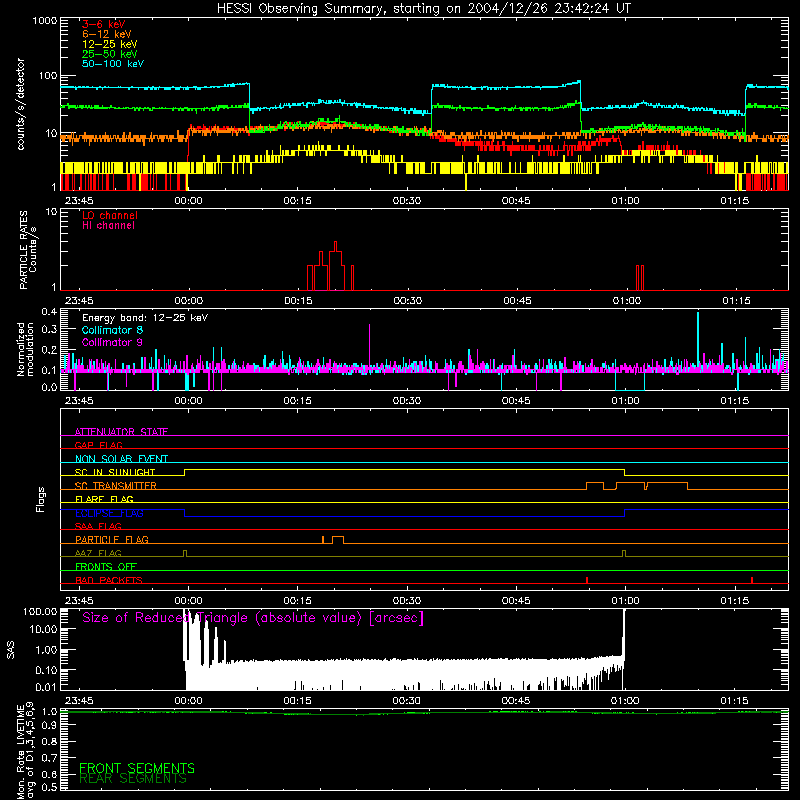This screenshot has height=800, width=800.
Task: Click the ECLIPSE FLAG label
Action: (x=109, y=513)
